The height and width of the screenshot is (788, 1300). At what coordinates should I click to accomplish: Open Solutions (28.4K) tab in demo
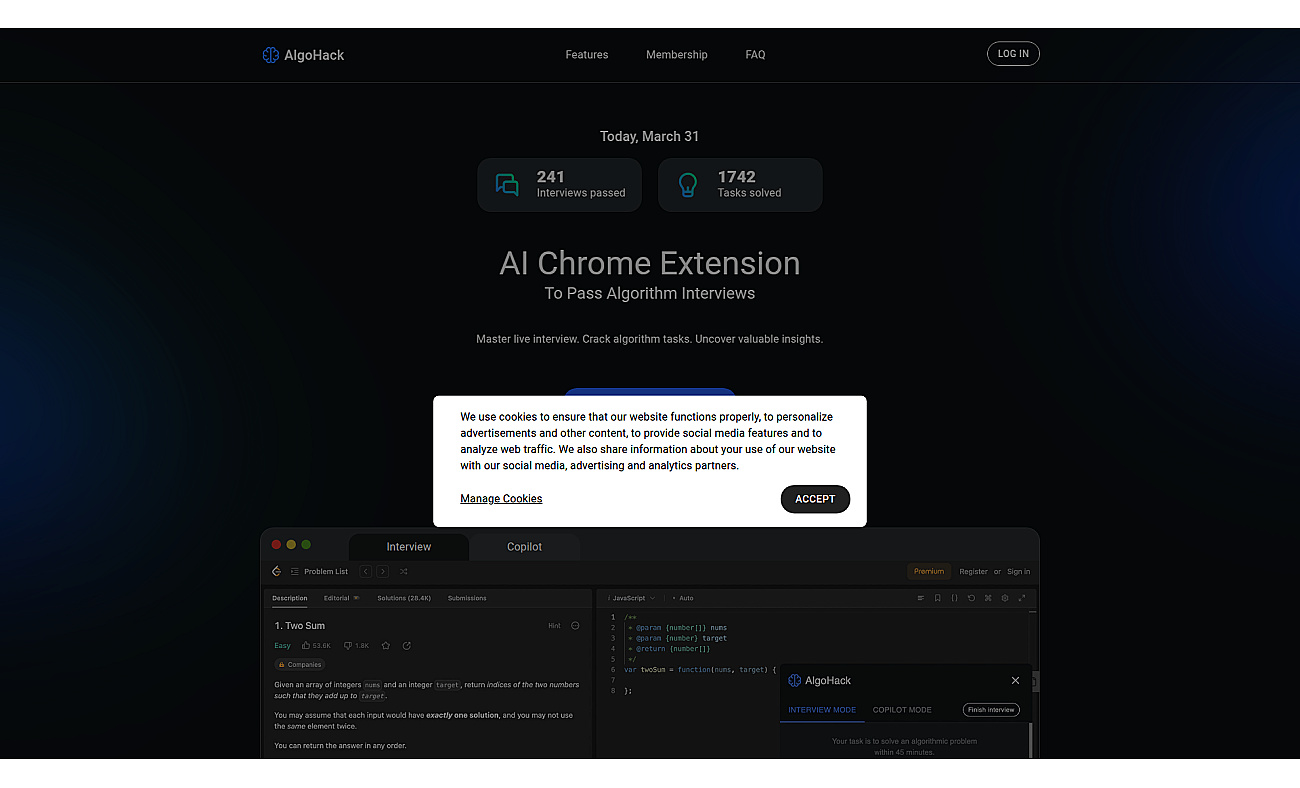404,598
